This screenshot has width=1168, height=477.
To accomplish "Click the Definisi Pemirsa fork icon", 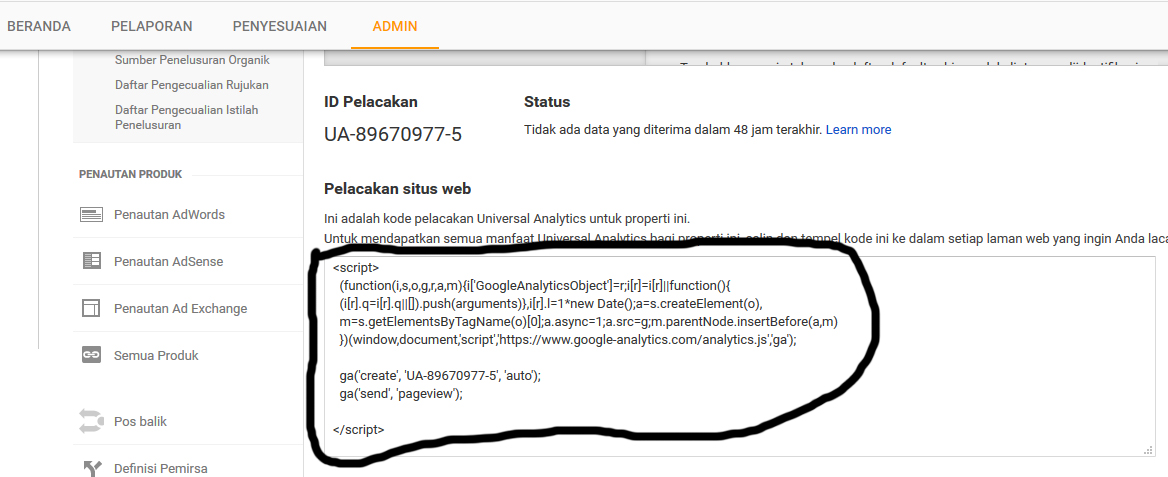I will pyautogui.click(x=92, y=468).
